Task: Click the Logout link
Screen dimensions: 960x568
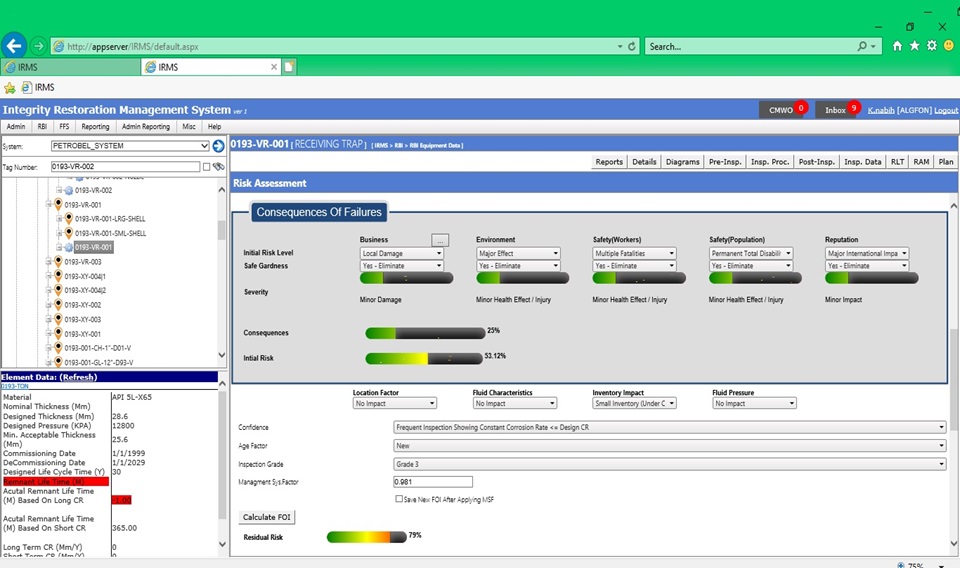Action: 945,110
